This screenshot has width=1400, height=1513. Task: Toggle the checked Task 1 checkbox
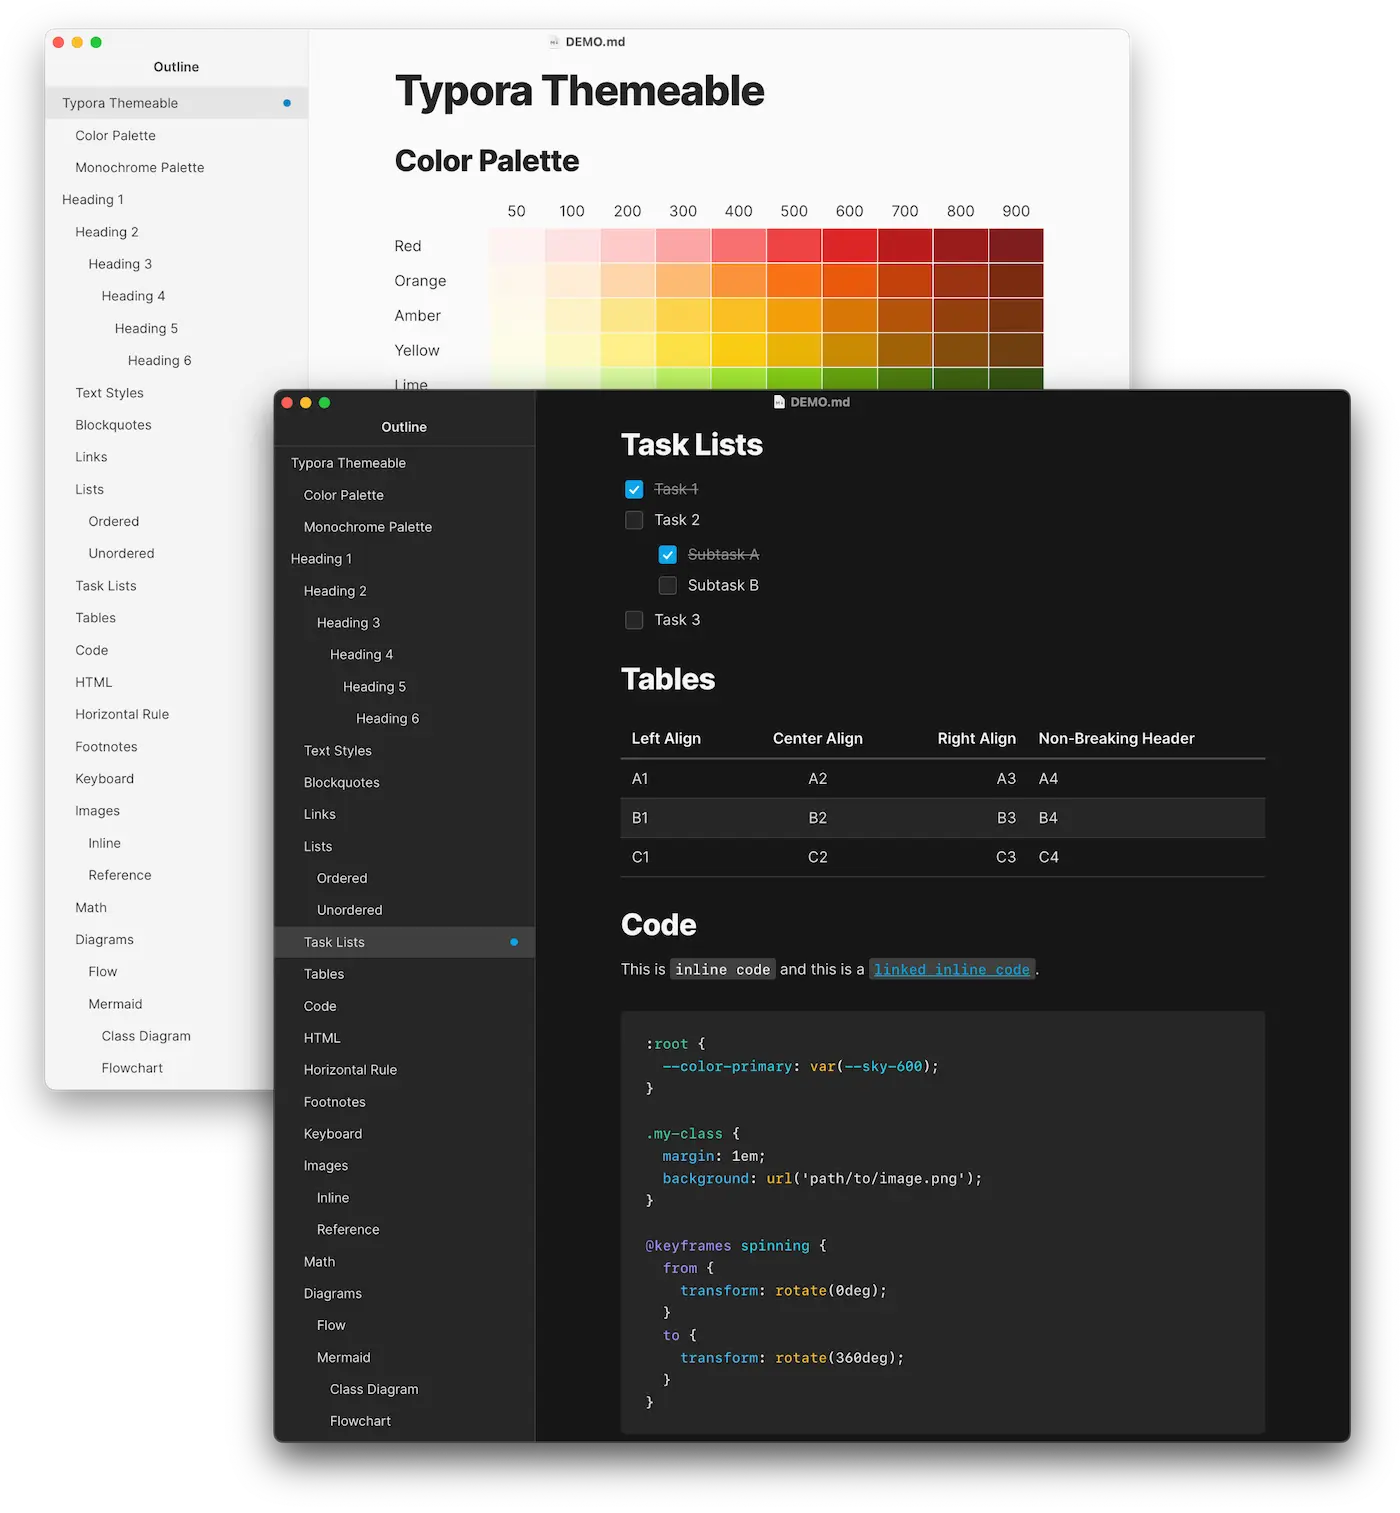(634, 489)
